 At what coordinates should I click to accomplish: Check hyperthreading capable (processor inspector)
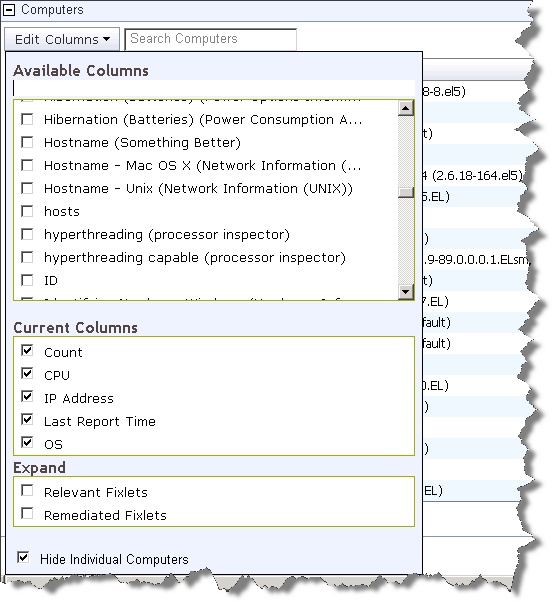[x=27, y=257]
